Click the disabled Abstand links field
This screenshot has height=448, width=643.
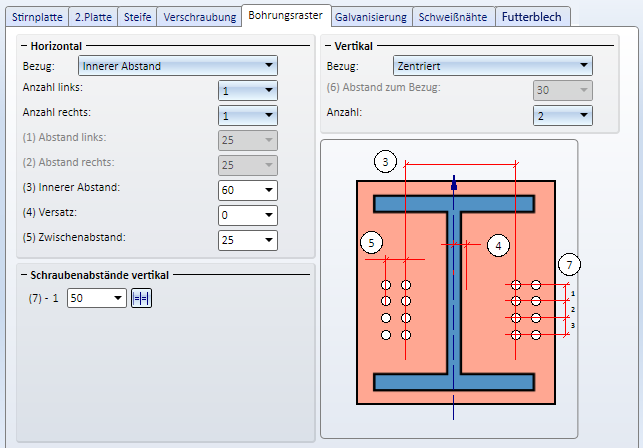point(248,140)
